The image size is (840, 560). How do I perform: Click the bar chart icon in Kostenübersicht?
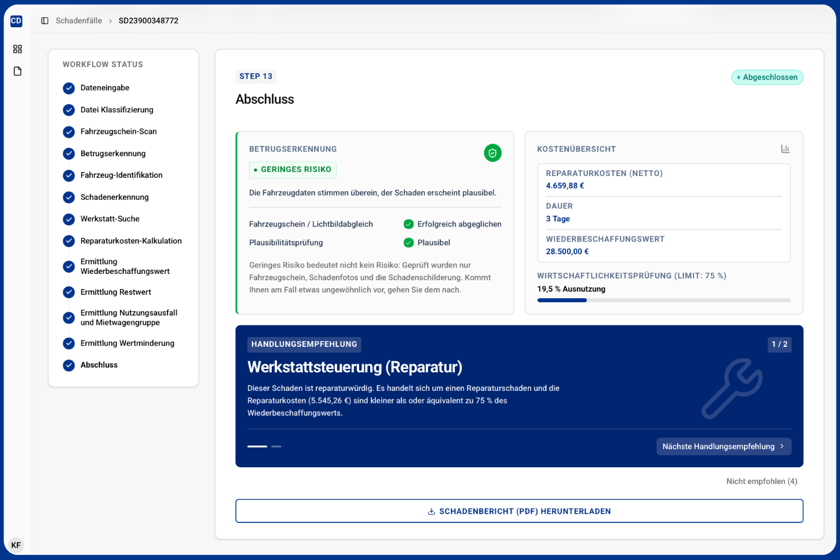pyautogui.click(x=785, y=149)
